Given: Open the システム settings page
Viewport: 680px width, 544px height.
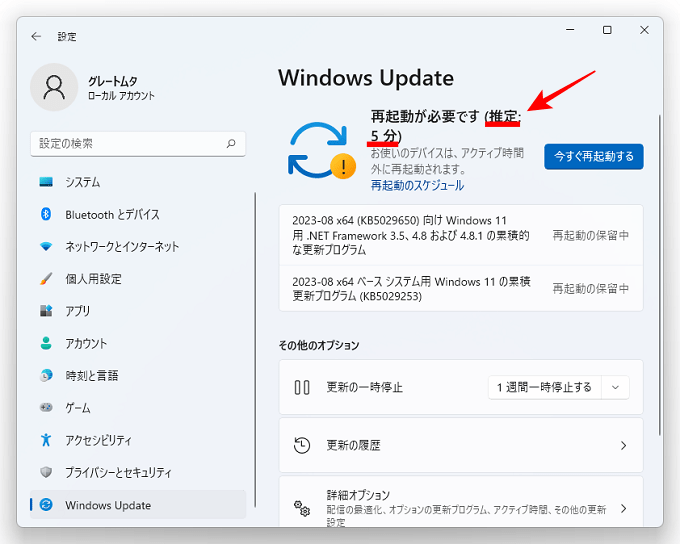Looking at the screenshot, I should coord(138,182).
